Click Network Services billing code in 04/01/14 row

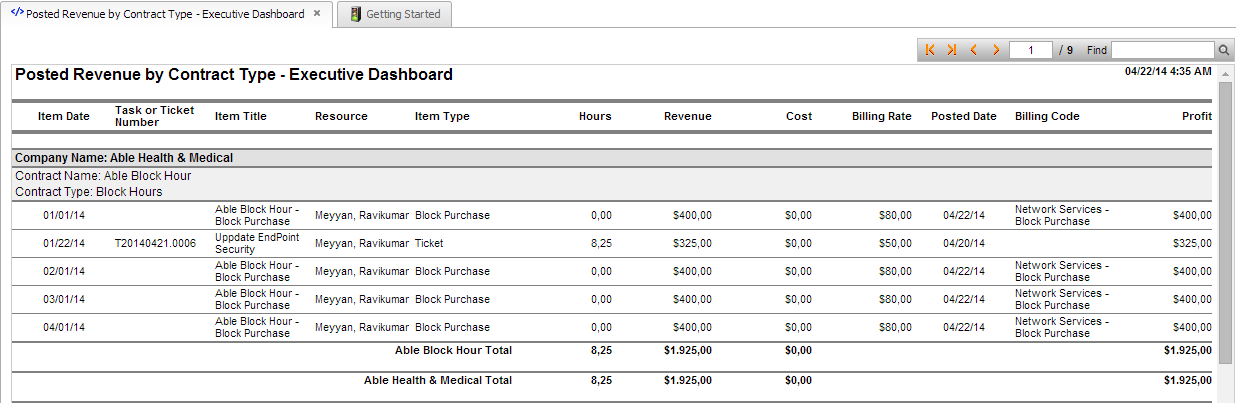coord(1061,327)
